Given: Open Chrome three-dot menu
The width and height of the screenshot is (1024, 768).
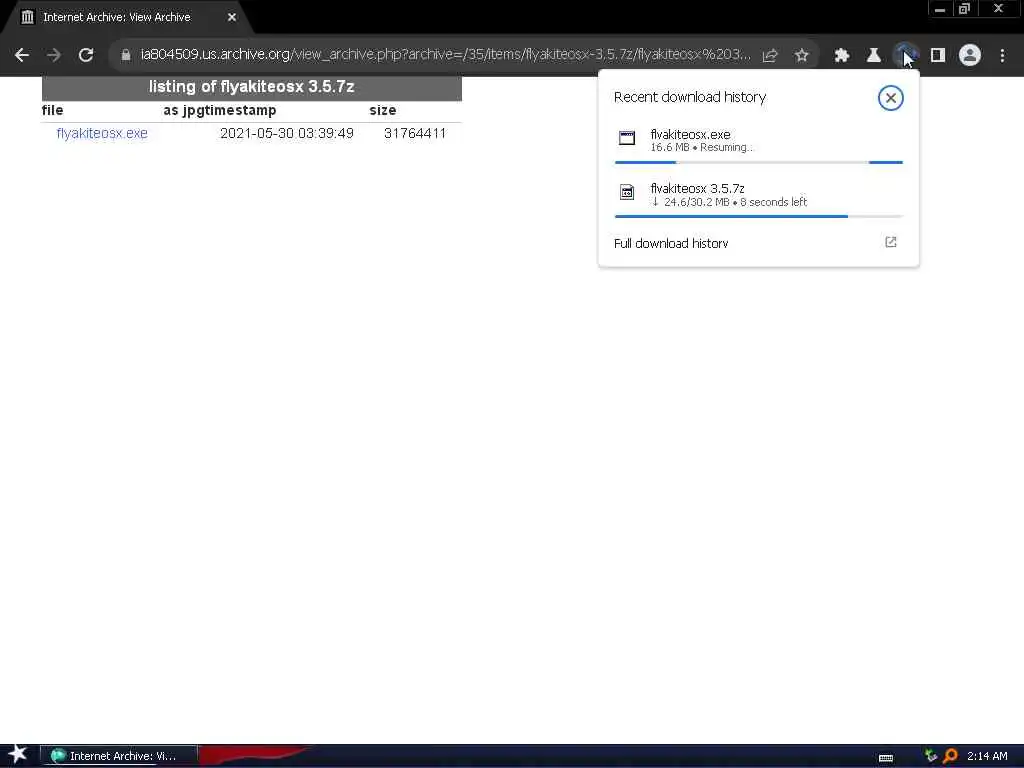Looking at the screenshot, I should (x=1002, y=56).
